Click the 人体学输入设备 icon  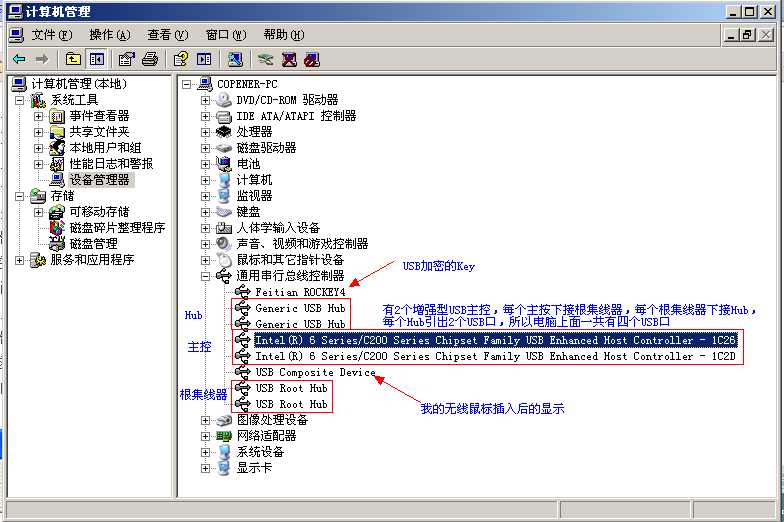224,228
